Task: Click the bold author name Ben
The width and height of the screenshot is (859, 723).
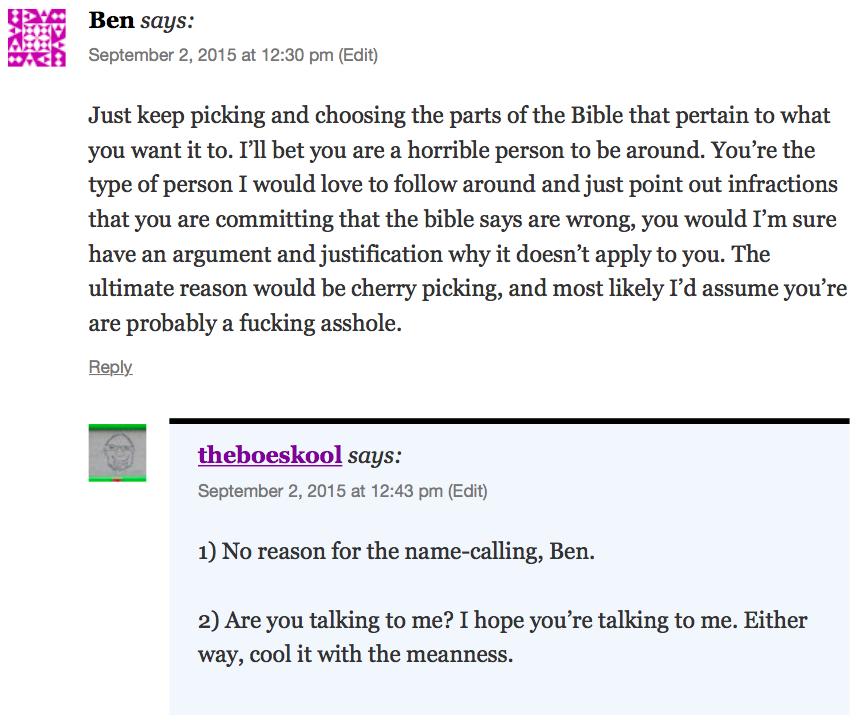Action: coord(111,20)
